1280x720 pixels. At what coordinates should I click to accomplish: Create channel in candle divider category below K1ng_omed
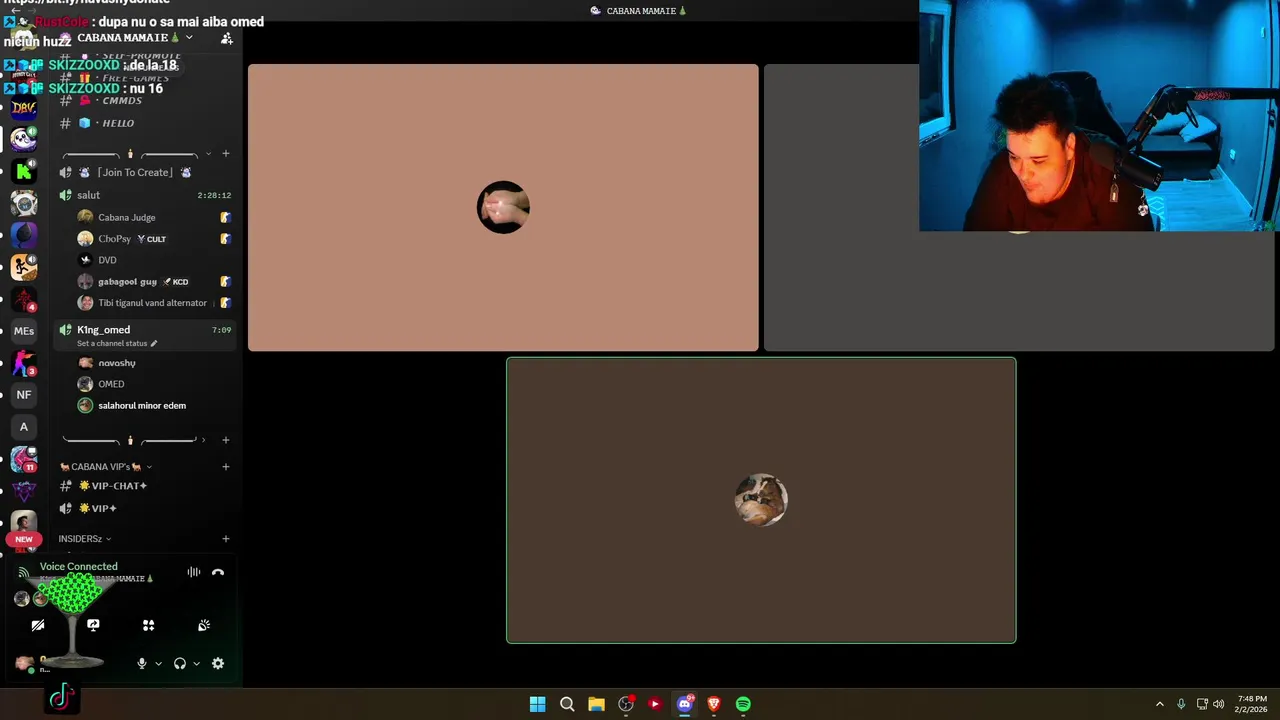226,440
